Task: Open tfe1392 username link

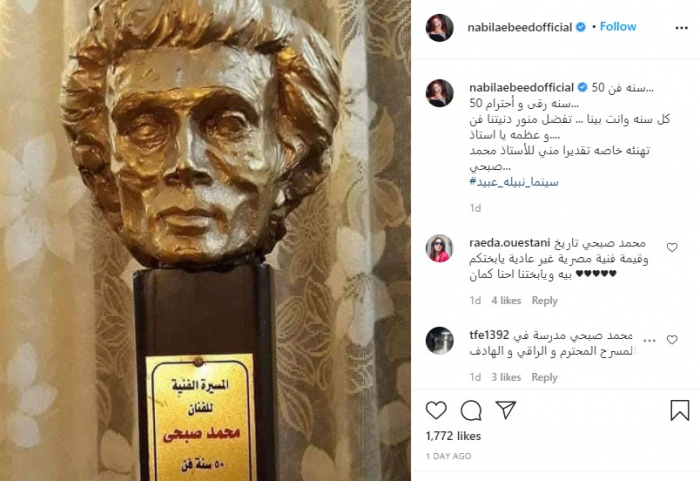Action: [x=489, y=335]
